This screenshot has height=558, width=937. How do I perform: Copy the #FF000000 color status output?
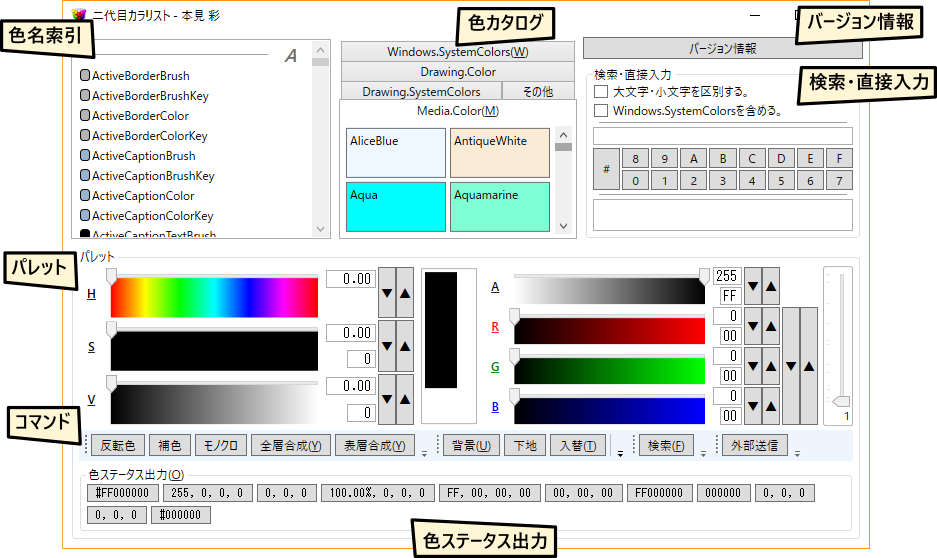coord(123,493)
